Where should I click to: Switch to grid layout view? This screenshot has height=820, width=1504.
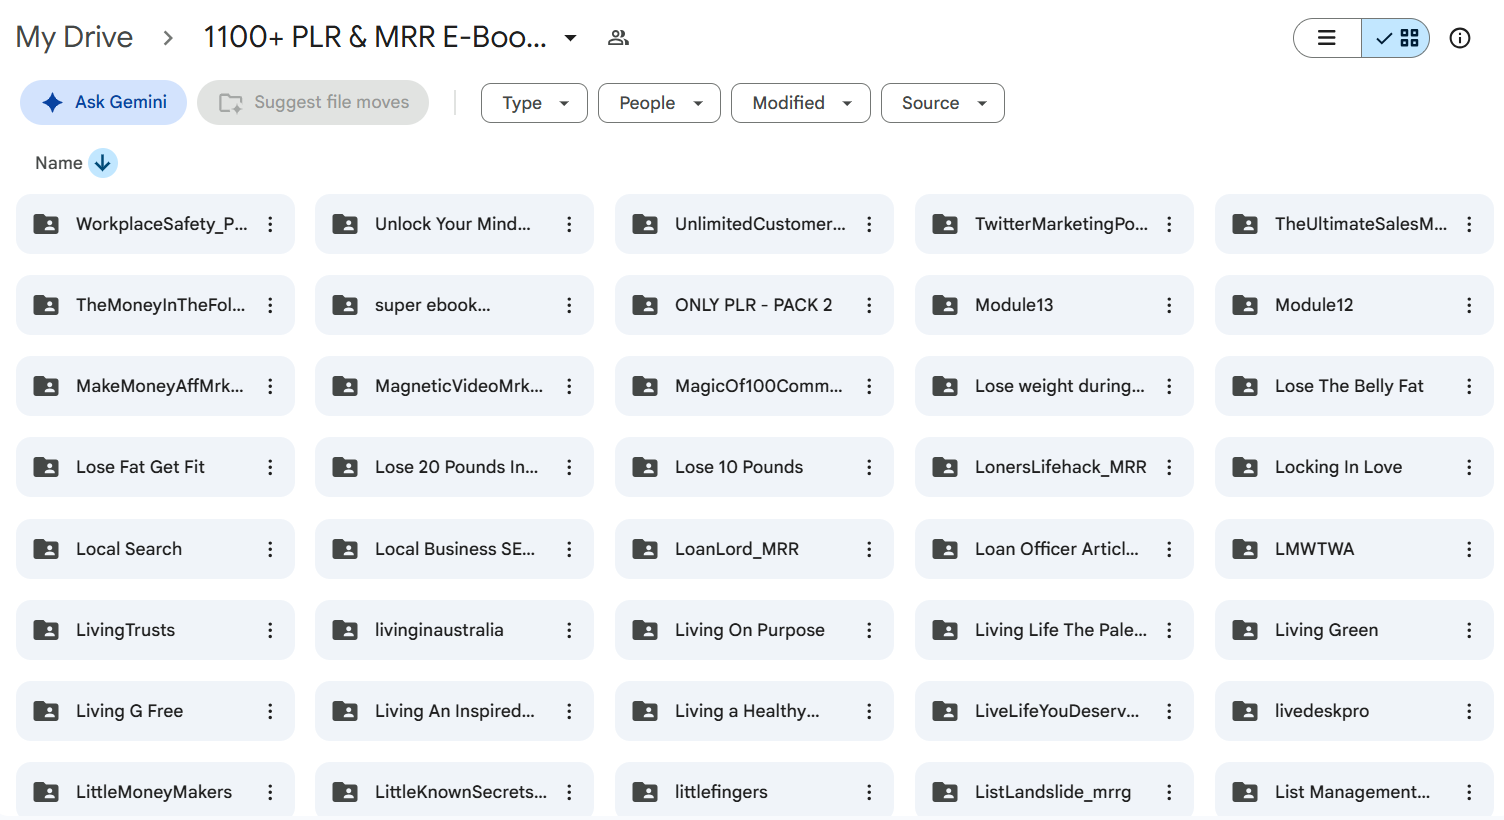tap(1396, 38)
